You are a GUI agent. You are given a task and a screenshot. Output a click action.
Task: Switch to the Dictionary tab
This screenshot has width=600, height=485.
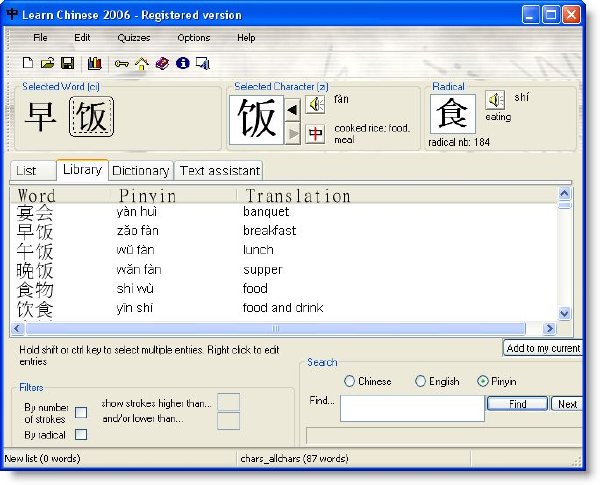[x=141, y=171]
